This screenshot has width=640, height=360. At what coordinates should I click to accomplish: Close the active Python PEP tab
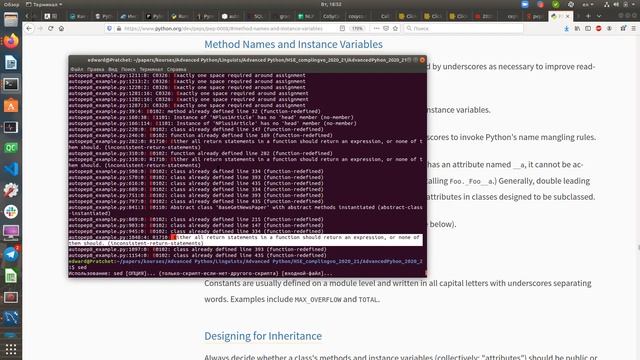567,16
